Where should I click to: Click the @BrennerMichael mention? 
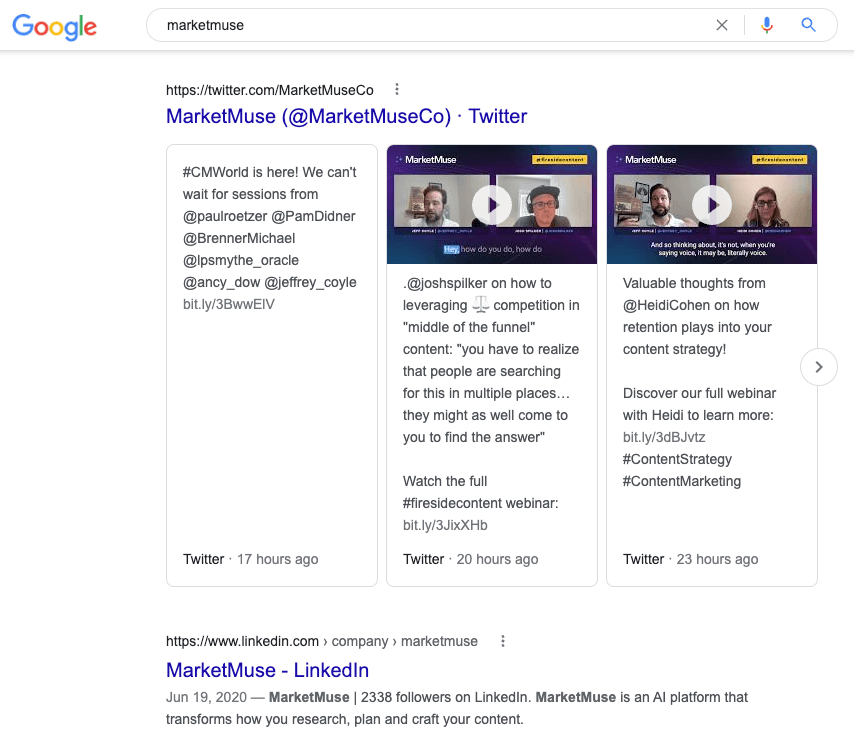click(239, 238)
